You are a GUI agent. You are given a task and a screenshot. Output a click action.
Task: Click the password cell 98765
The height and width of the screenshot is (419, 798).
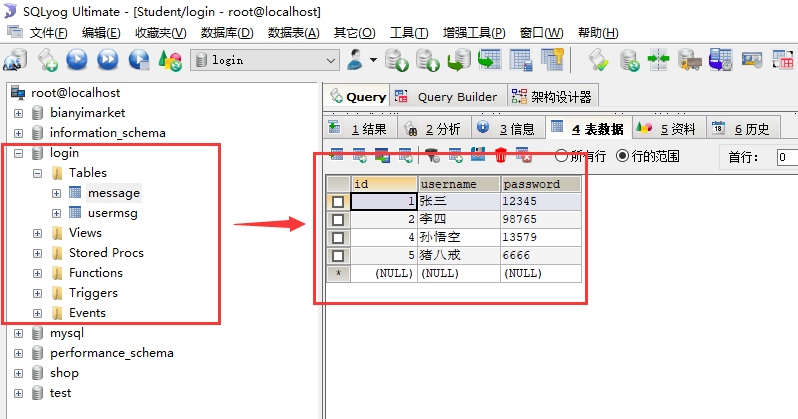541,219
